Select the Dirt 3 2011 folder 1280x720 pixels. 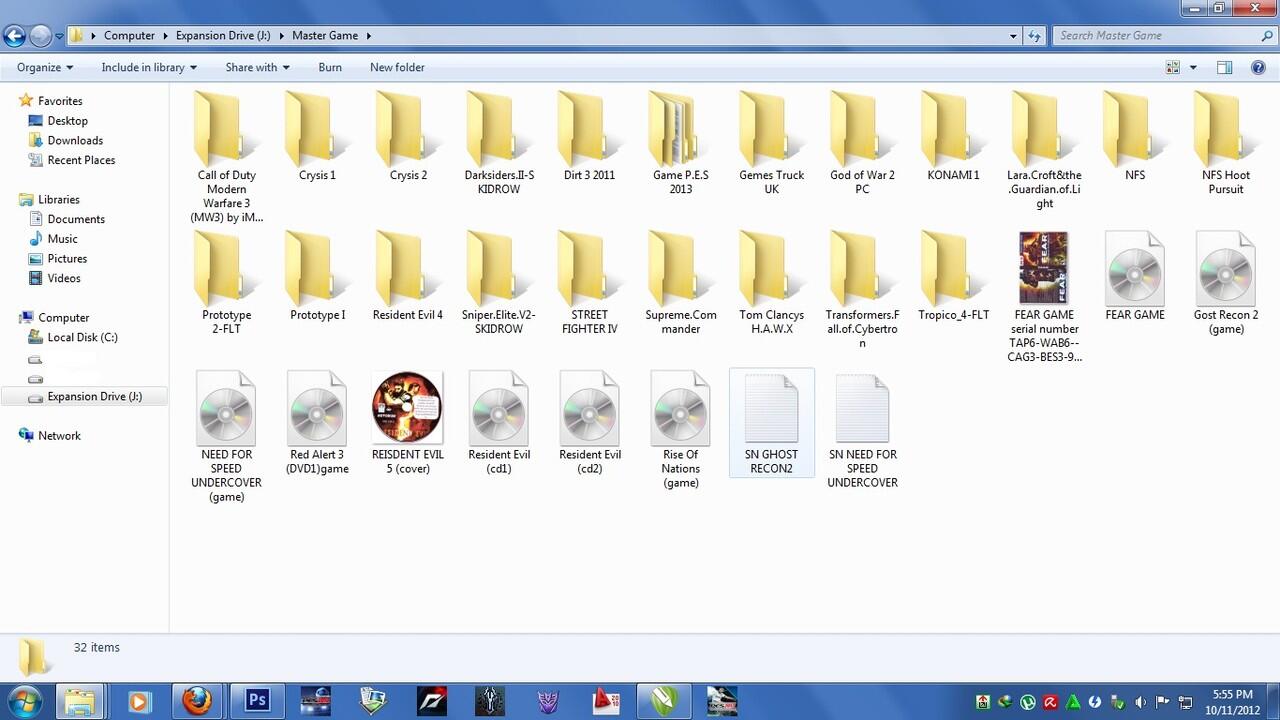click(x=590, y=137)
